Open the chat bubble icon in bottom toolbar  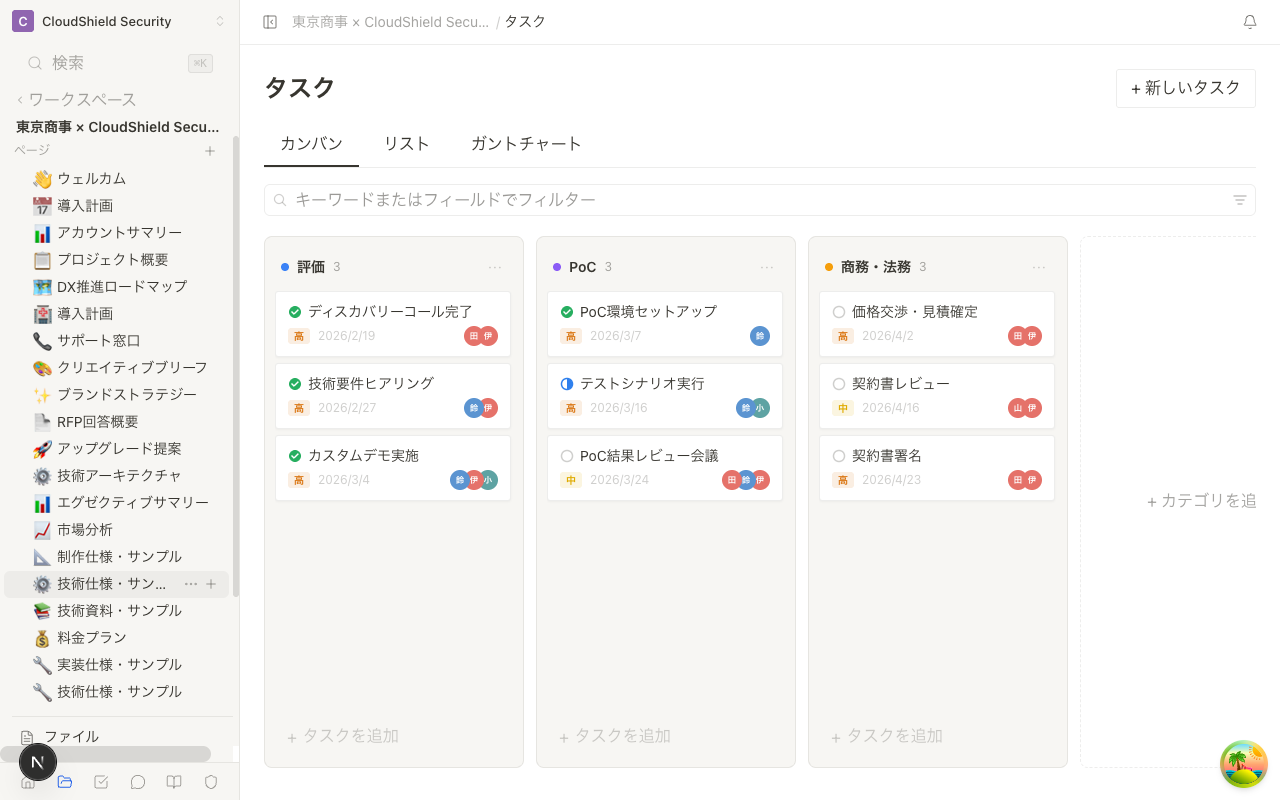point(137,782)
